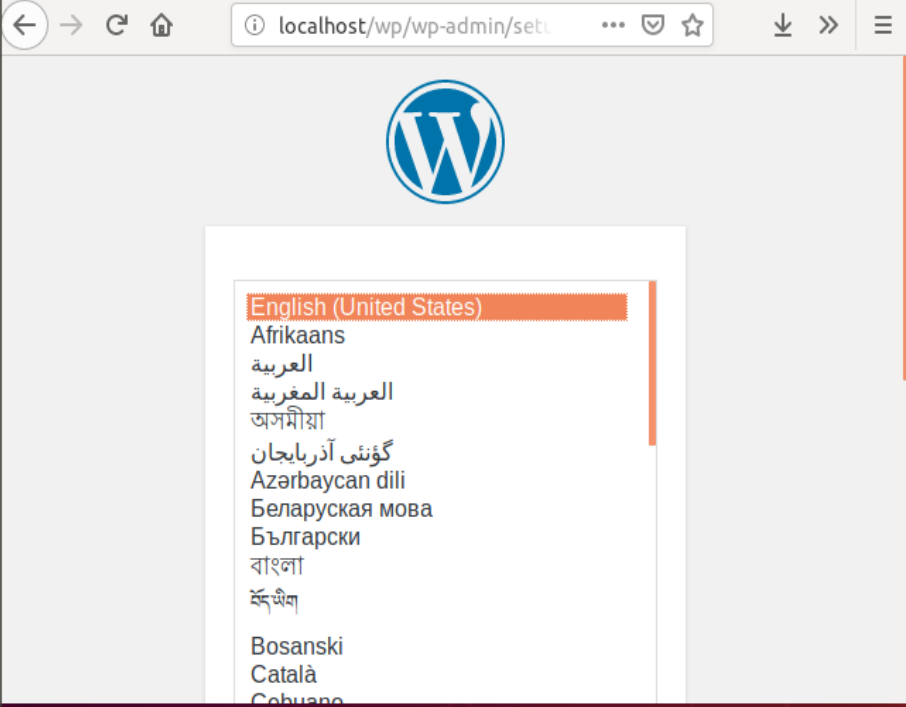Show more tools overflow chevron

pos(828,25)
